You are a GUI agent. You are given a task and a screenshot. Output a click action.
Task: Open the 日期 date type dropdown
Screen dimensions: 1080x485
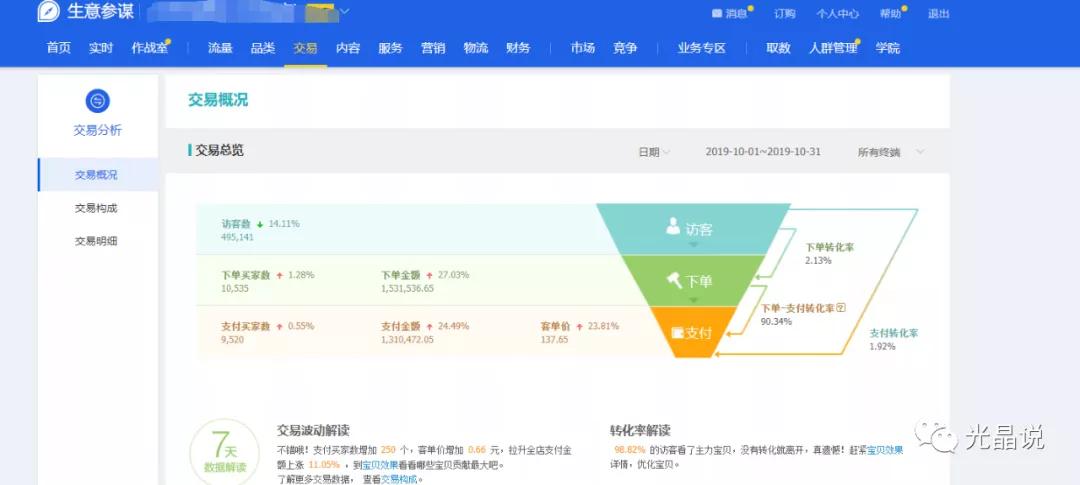point(654,152)
